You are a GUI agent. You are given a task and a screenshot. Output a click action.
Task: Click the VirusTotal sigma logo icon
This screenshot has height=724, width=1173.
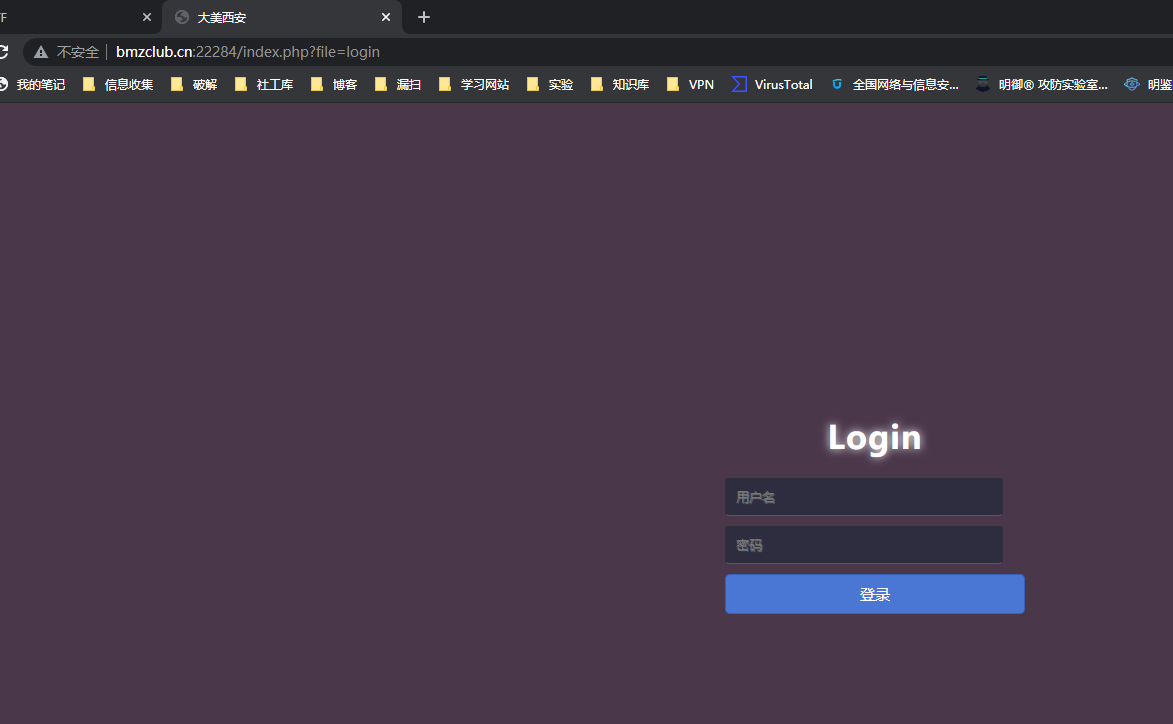(x=739, y=85)
